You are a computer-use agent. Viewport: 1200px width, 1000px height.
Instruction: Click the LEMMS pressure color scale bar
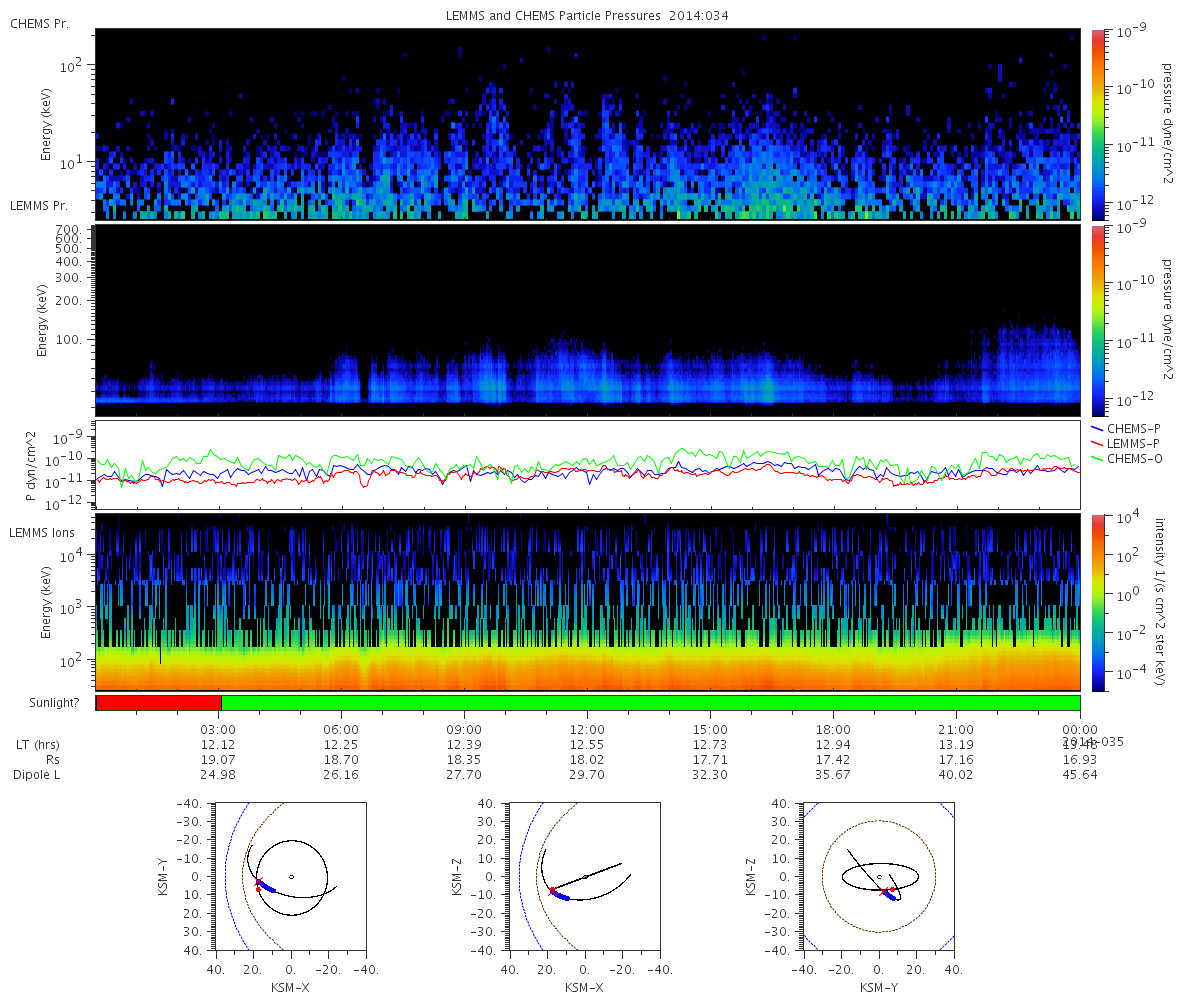coord(1097,320)
